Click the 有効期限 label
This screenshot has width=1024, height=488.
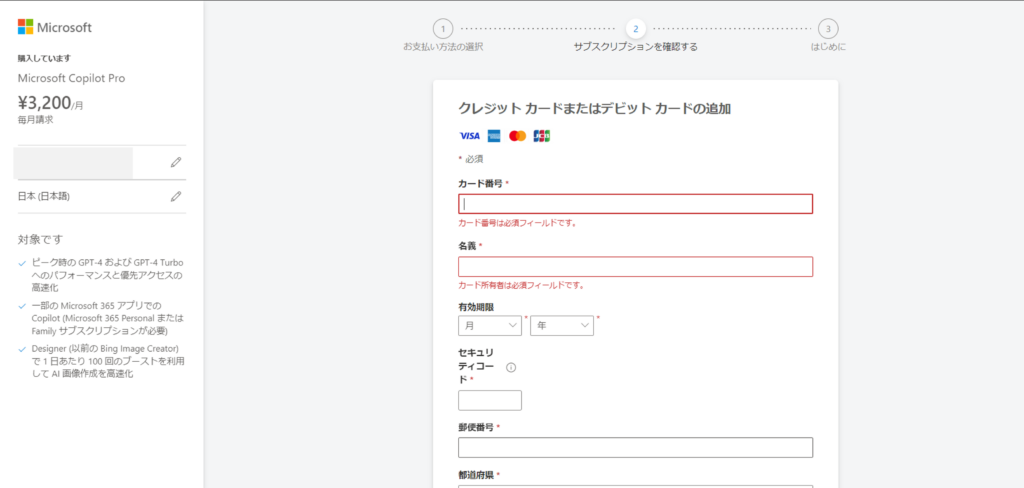(476, 306)
